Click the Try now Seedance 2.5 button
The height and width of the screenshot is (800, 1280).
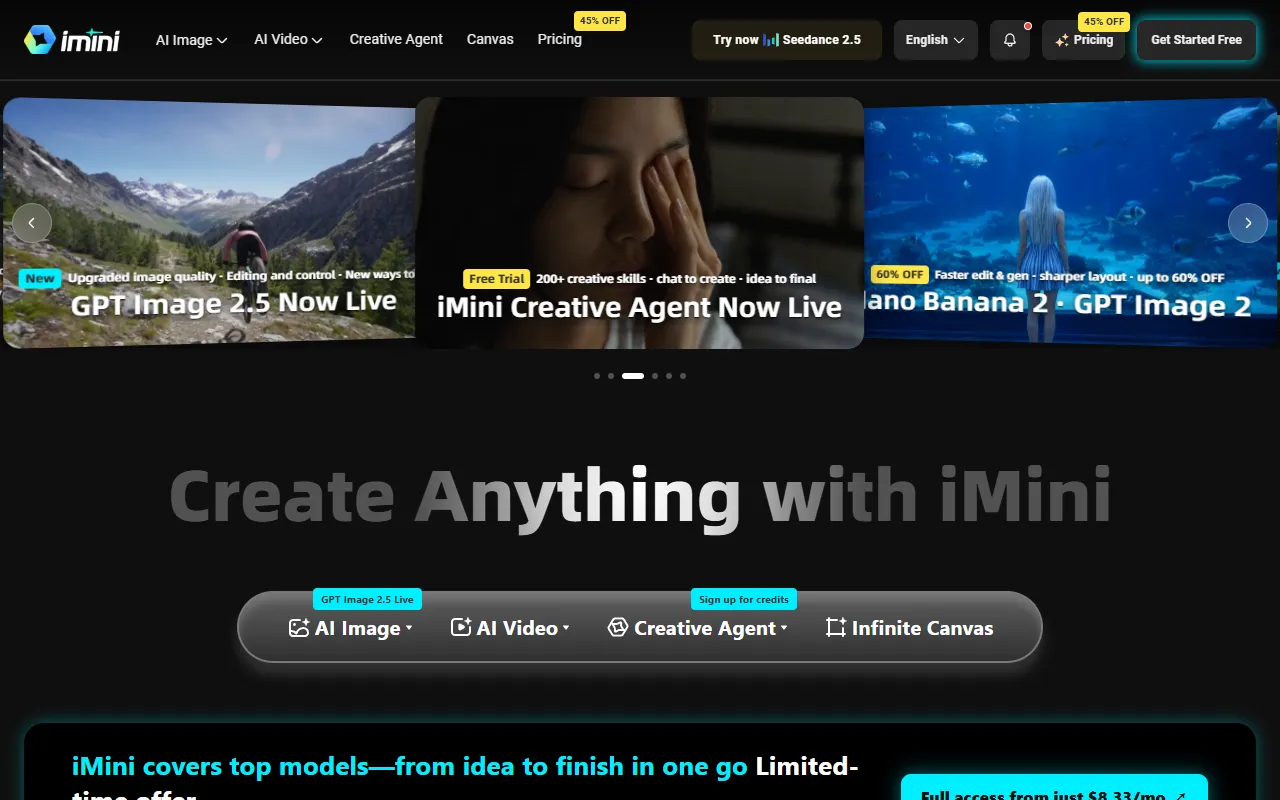point(787,40)
